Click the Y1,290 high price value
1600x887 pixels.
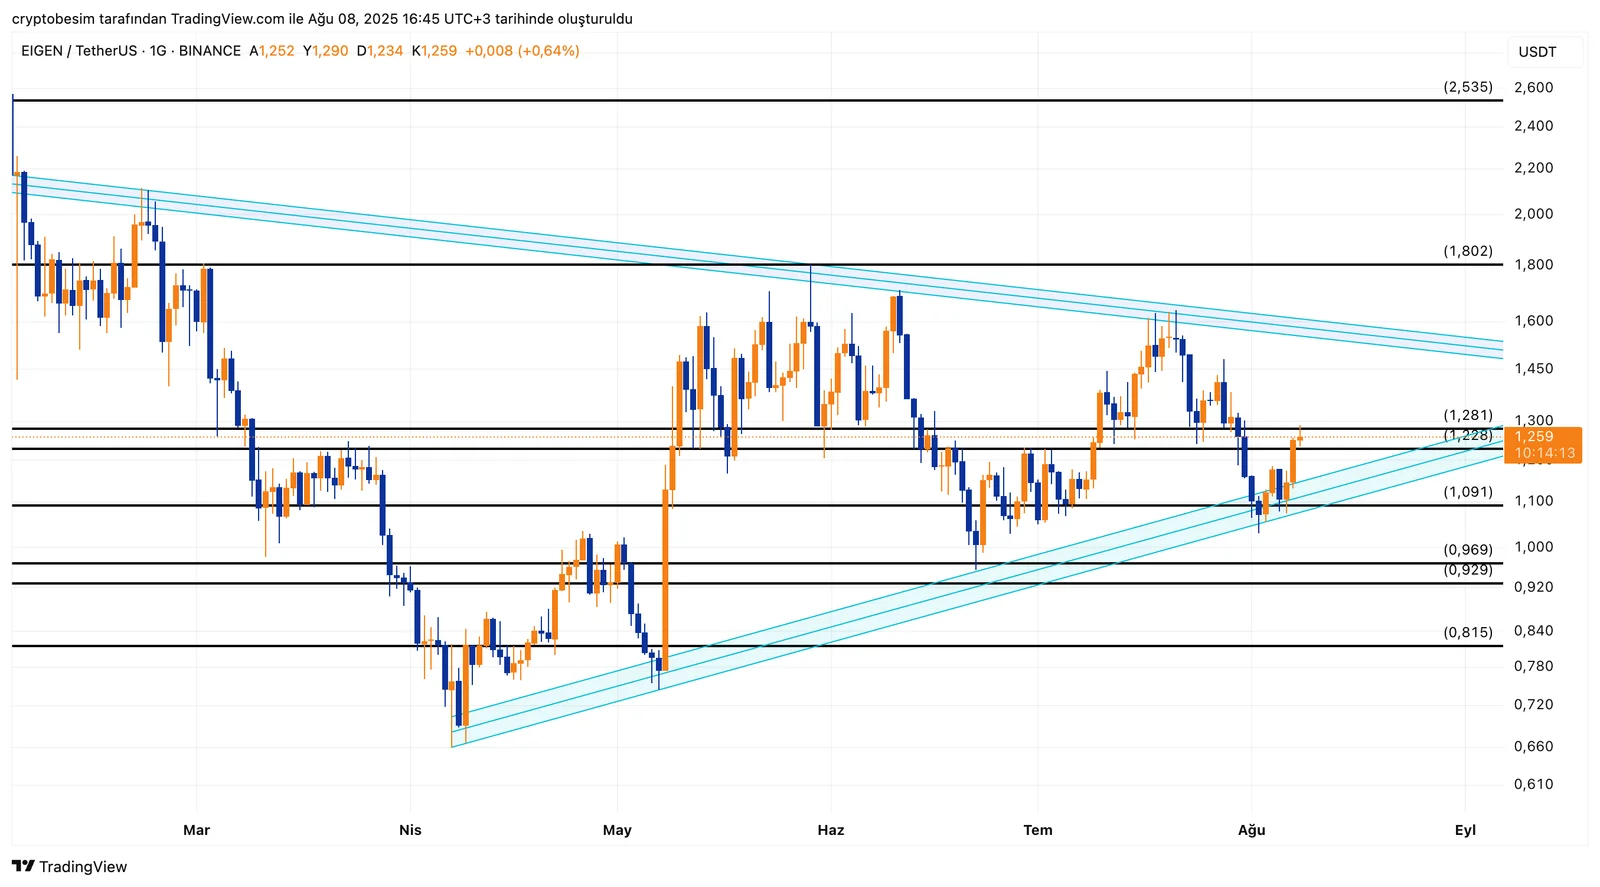(326, 51)
